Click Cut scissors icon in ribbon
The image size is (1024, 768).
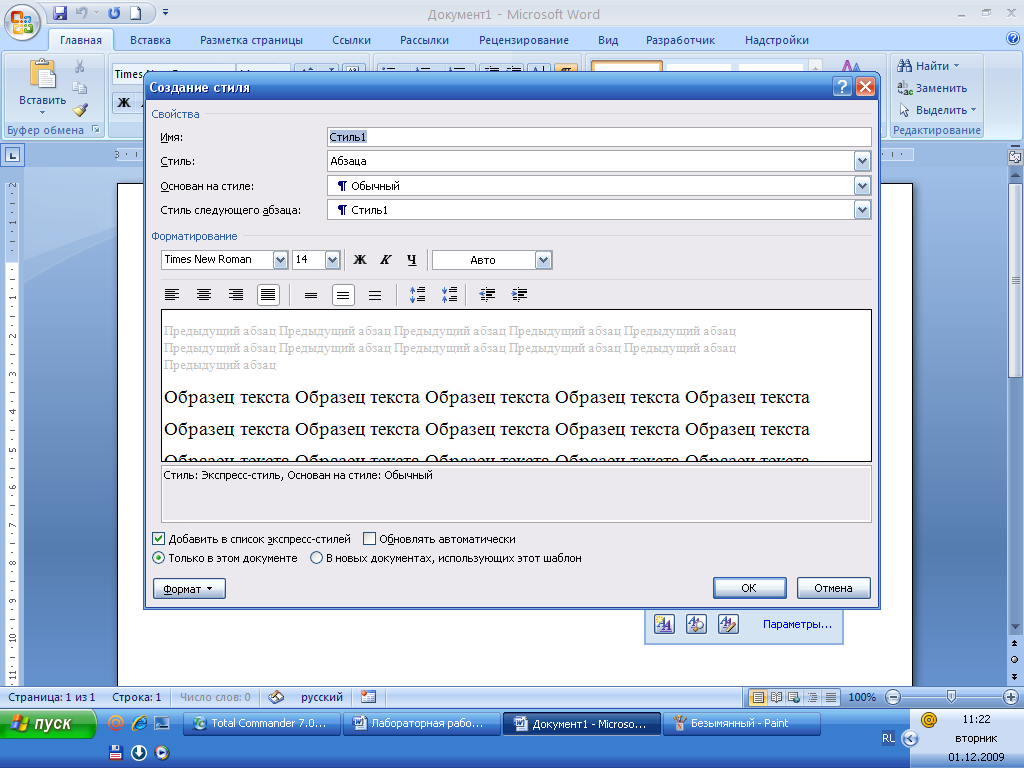coord(80,66)
